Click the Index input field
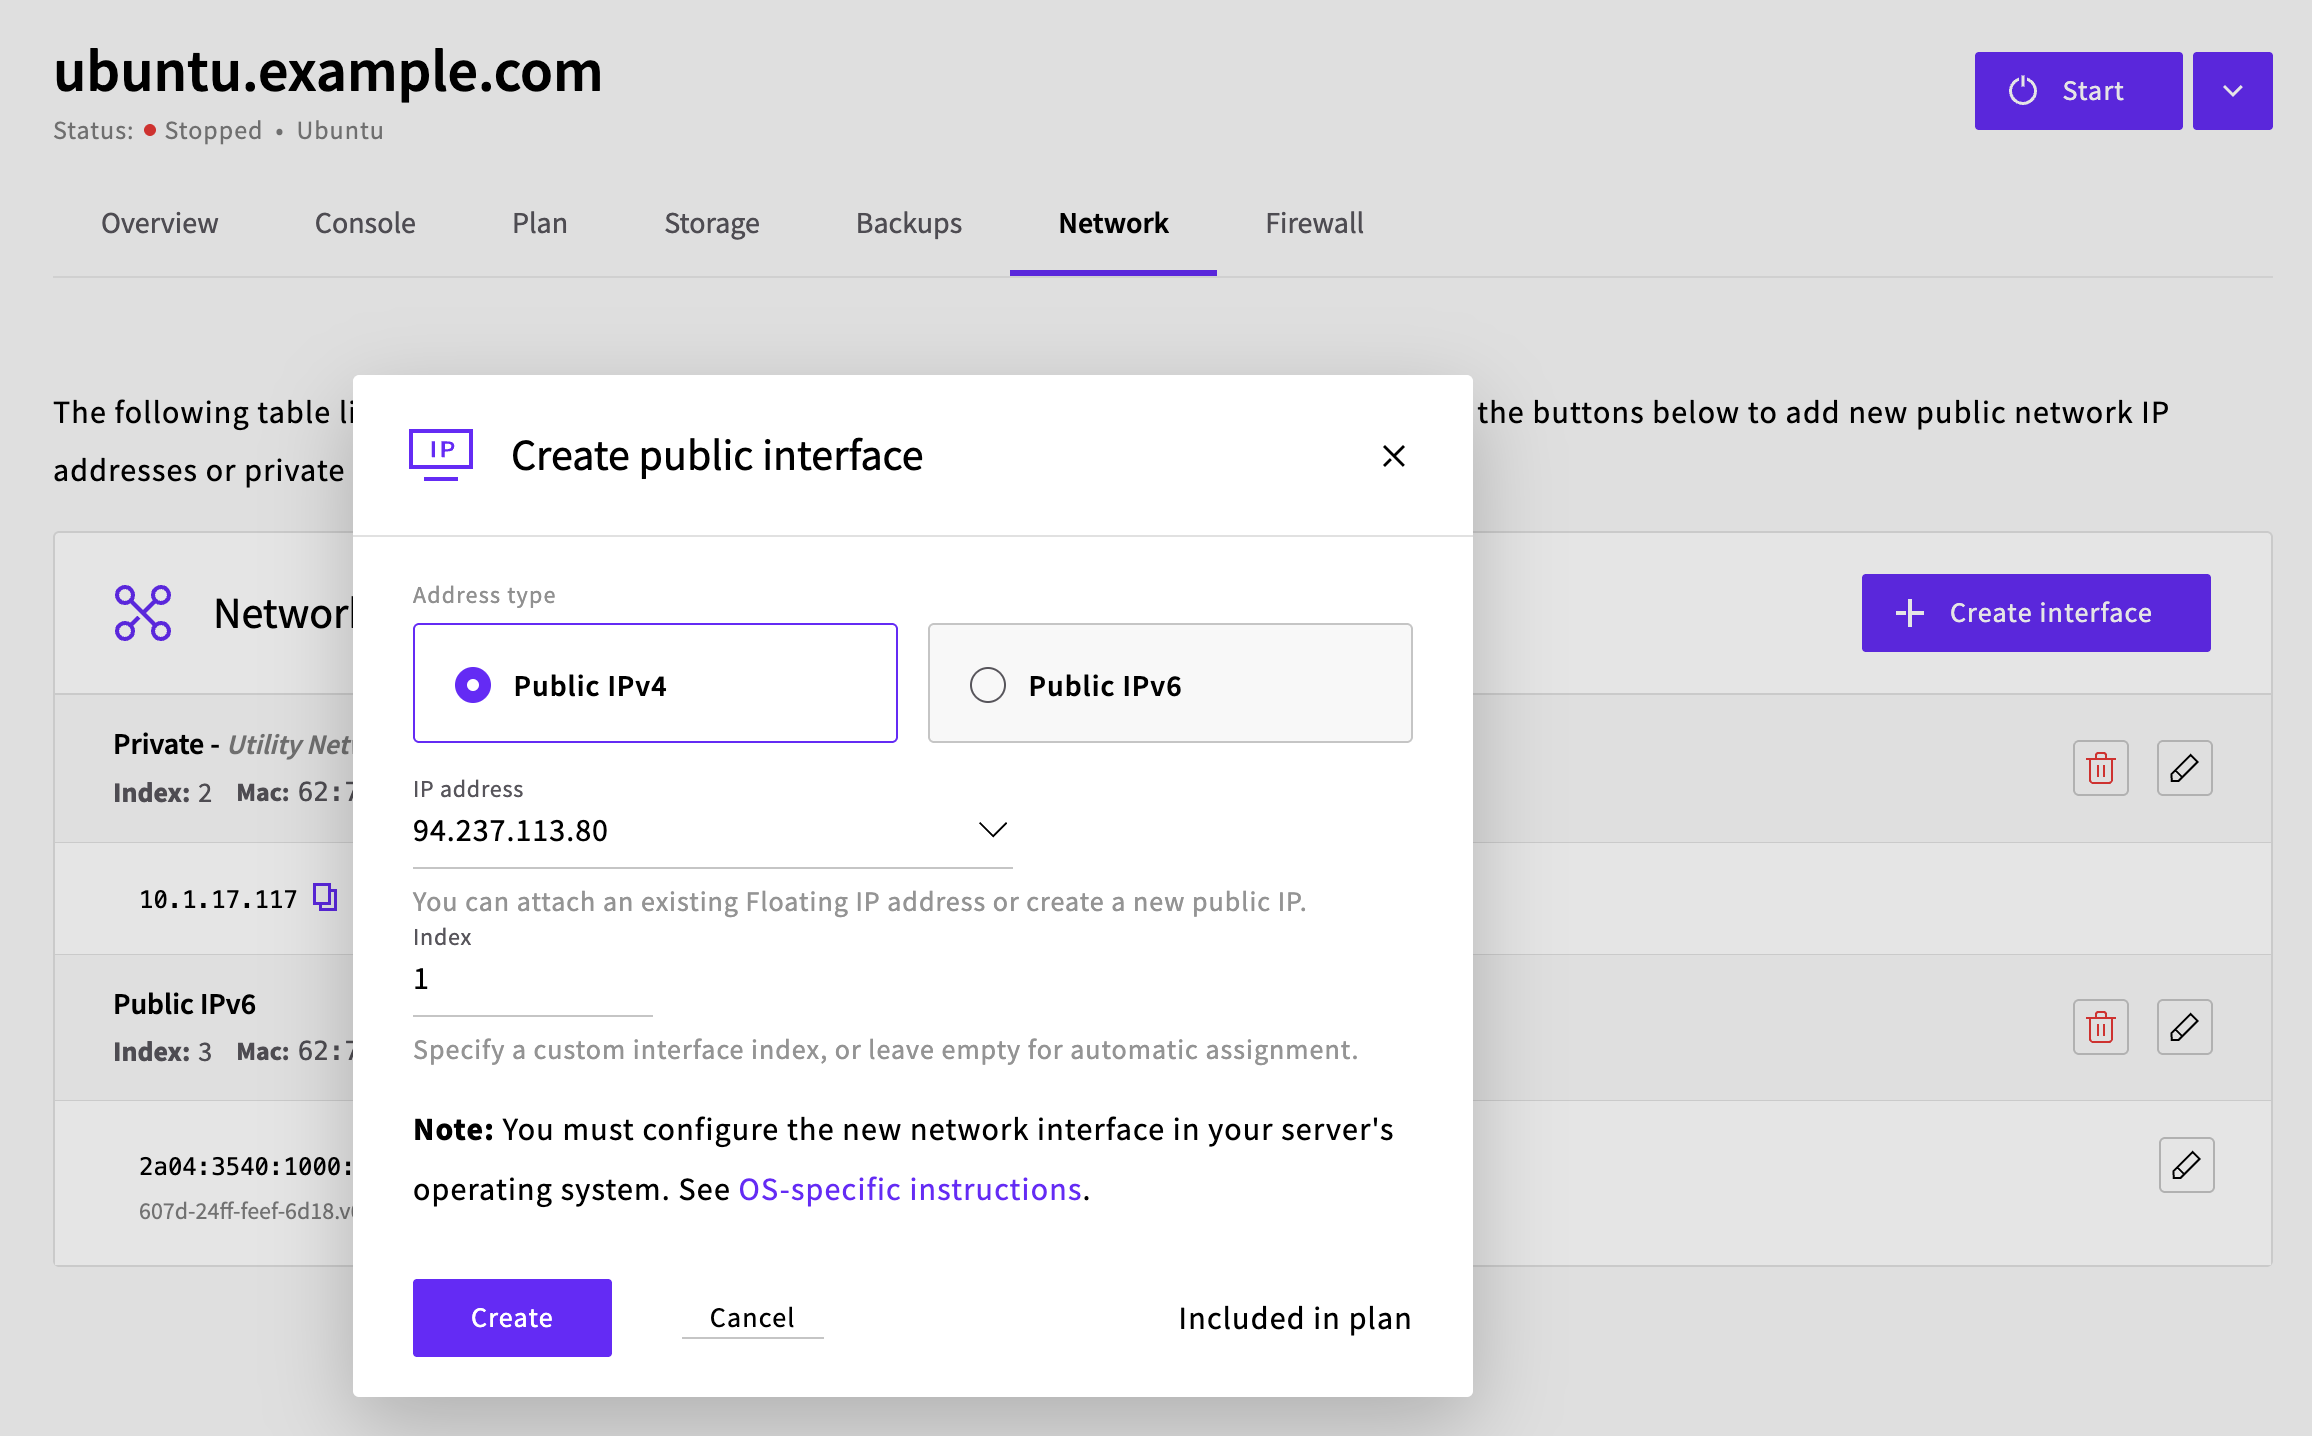 (533, 980)
